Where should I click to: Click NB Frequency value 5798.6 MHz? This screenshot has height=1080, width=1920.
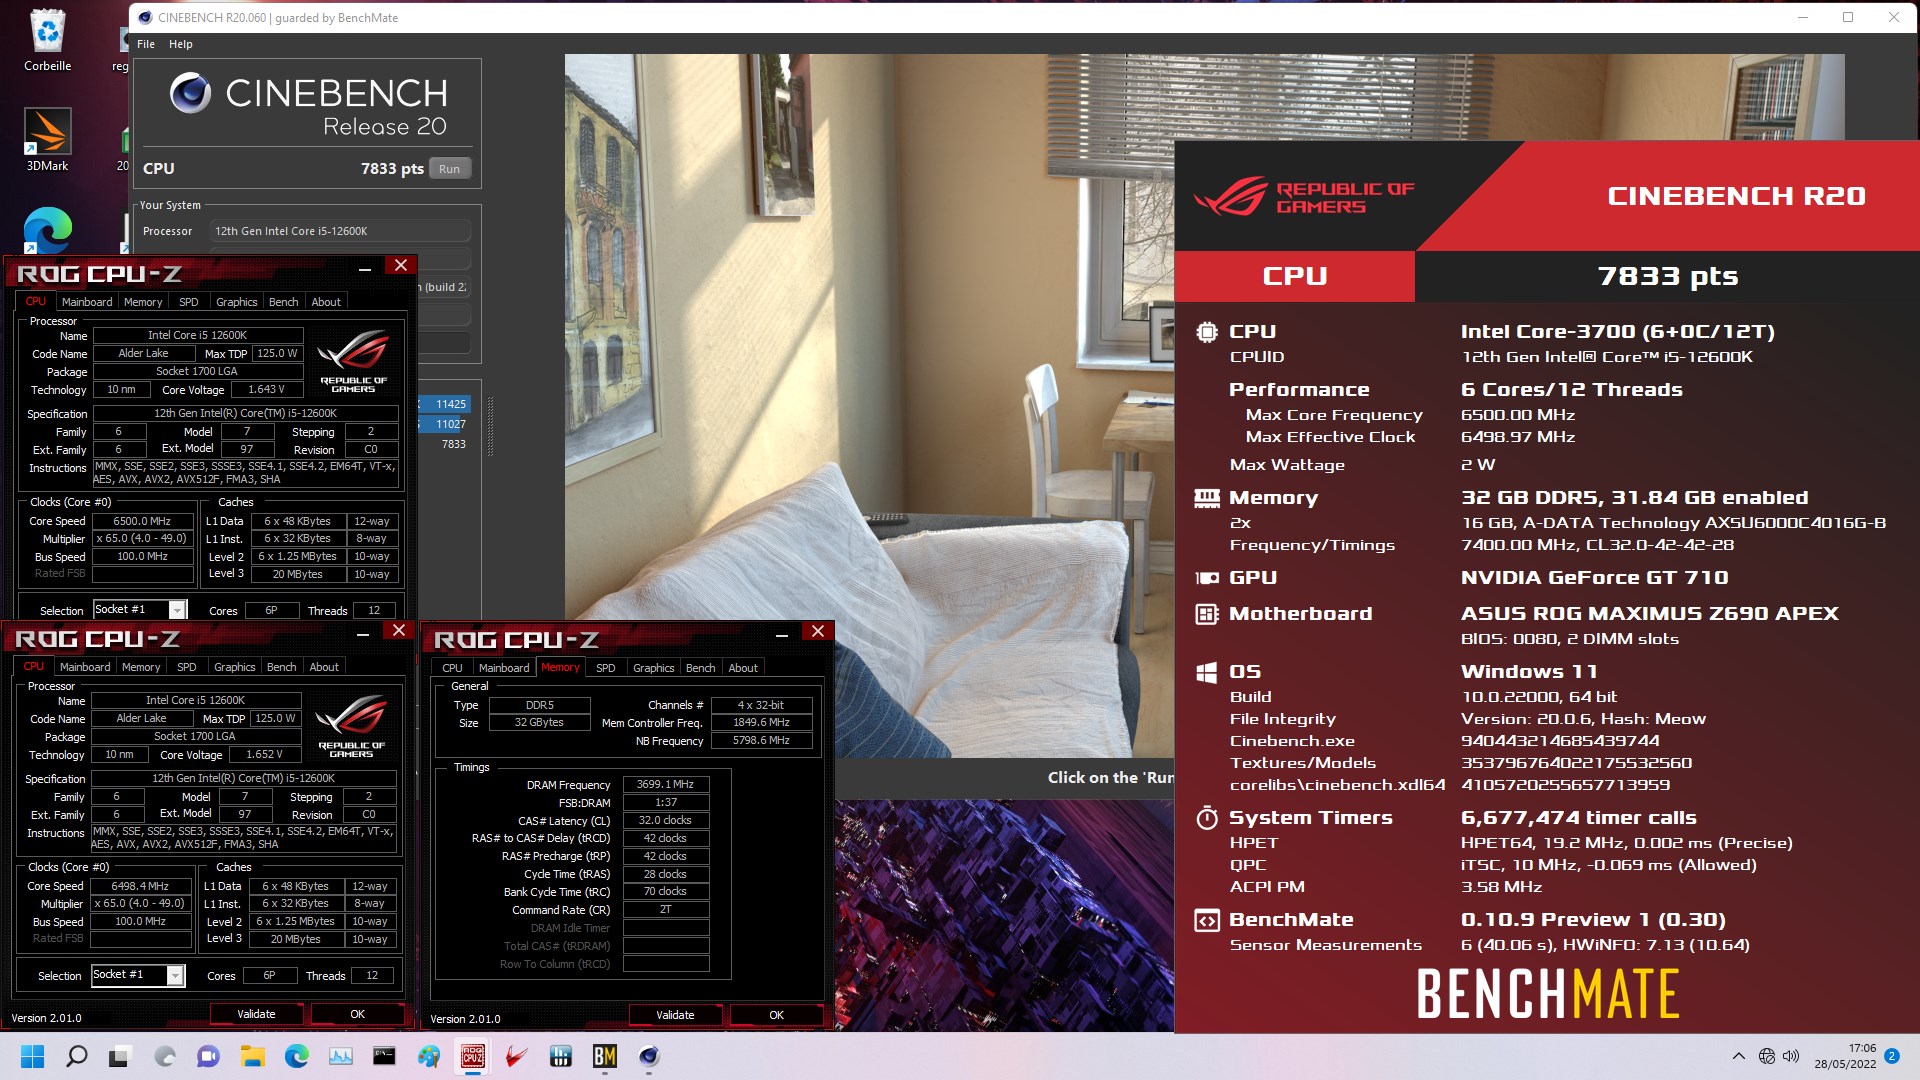coord(761,740)
